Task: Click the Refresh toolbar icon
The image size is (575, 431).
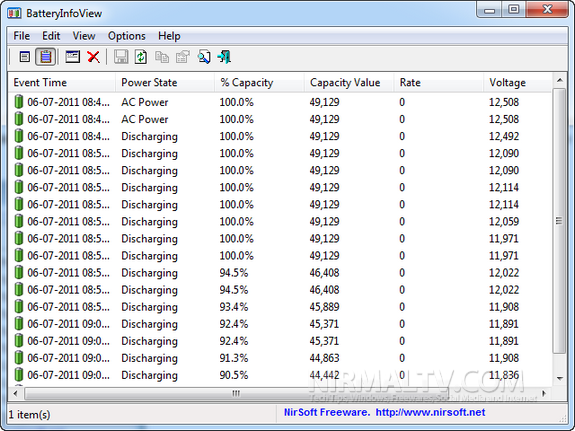Action: [141, 57]
